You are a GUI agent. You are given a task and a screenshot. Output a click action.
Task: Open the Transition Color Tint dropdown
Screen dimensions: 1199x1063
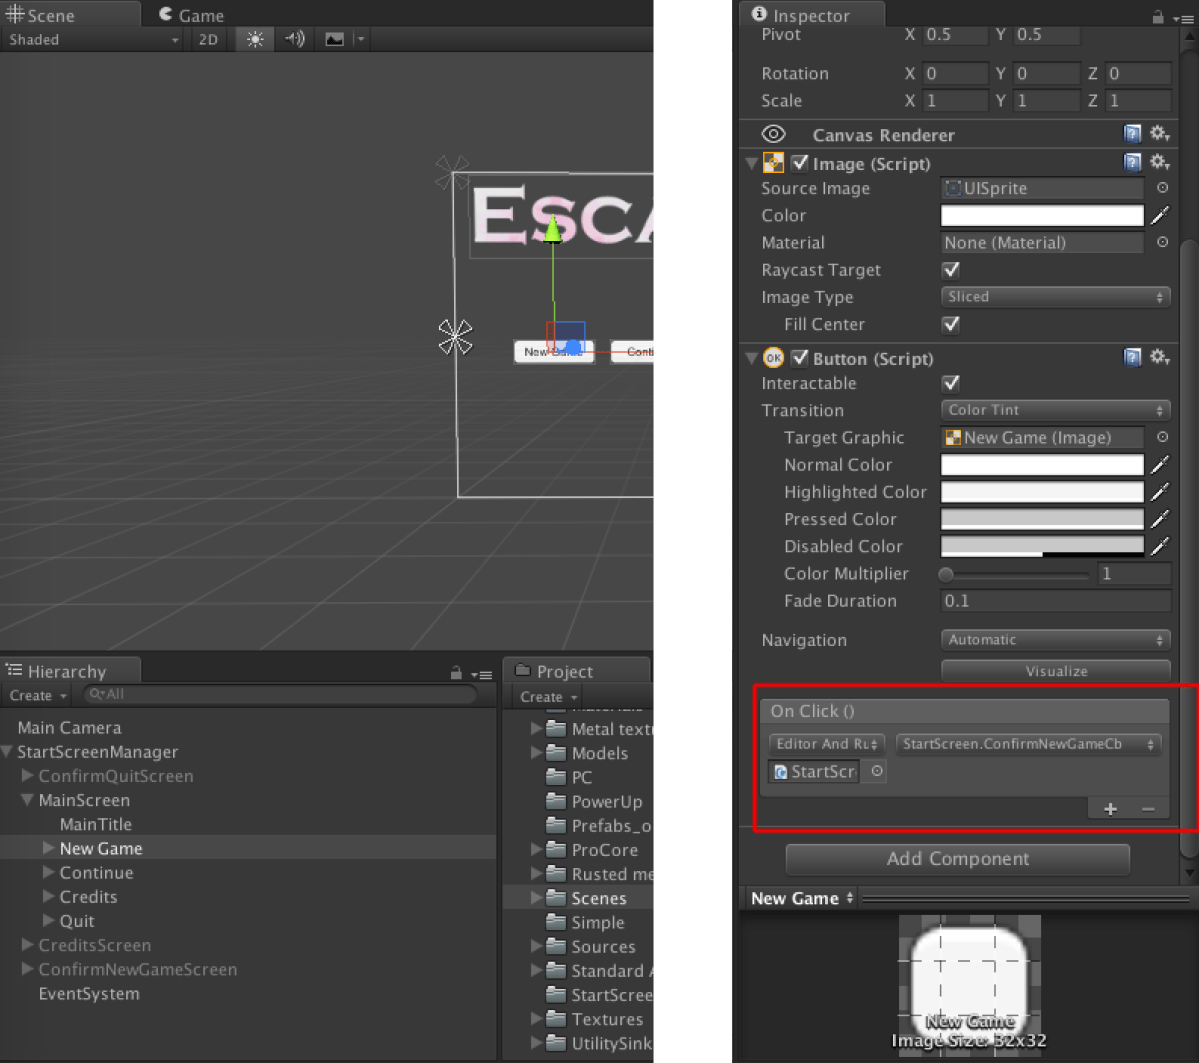coord(1055,410)
